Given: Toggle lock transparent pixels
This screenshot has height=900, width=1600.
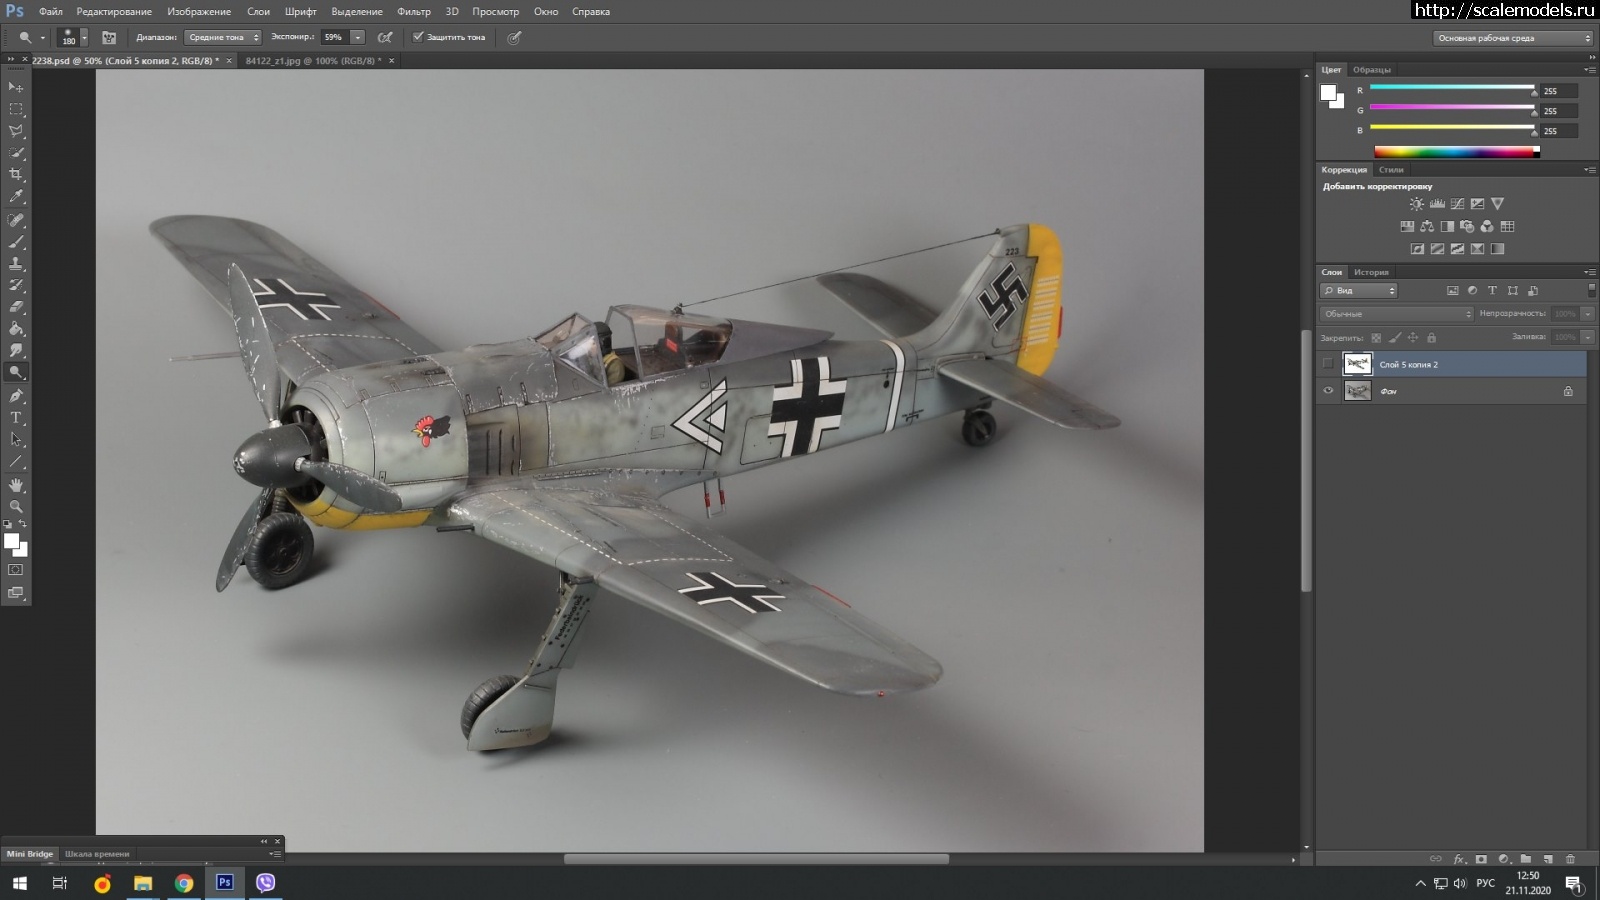Looking at the screenshot, I should pyautogui.click(x=1376, y=338).
